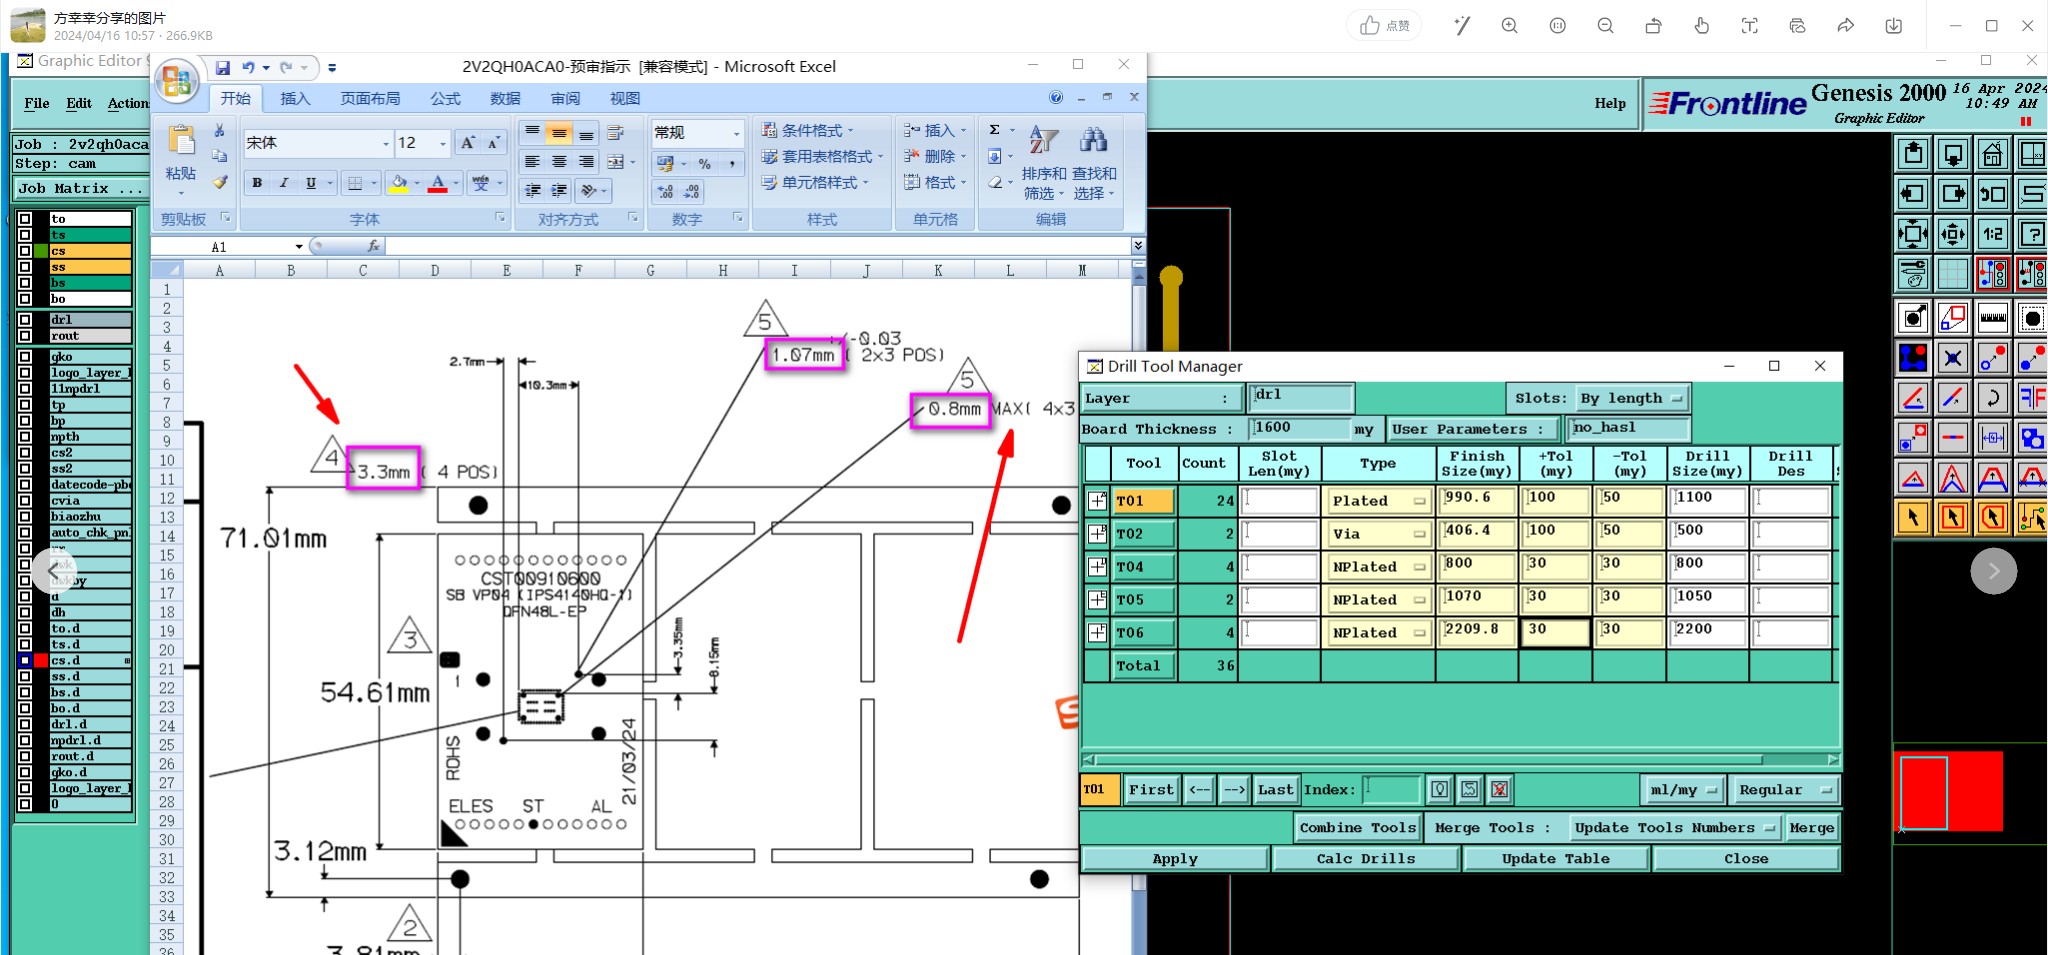Pick Excel font color red swatch
The image size is (2048, 955).
tap(438, 184)
